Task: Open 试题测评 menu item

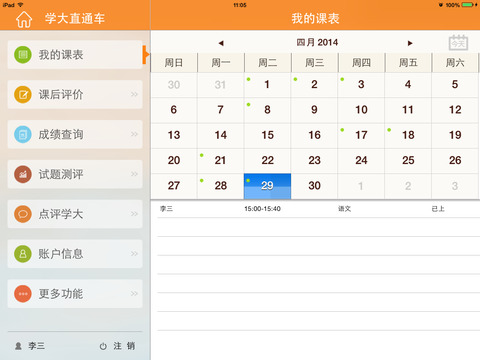Action: click(x=75, y=174)
